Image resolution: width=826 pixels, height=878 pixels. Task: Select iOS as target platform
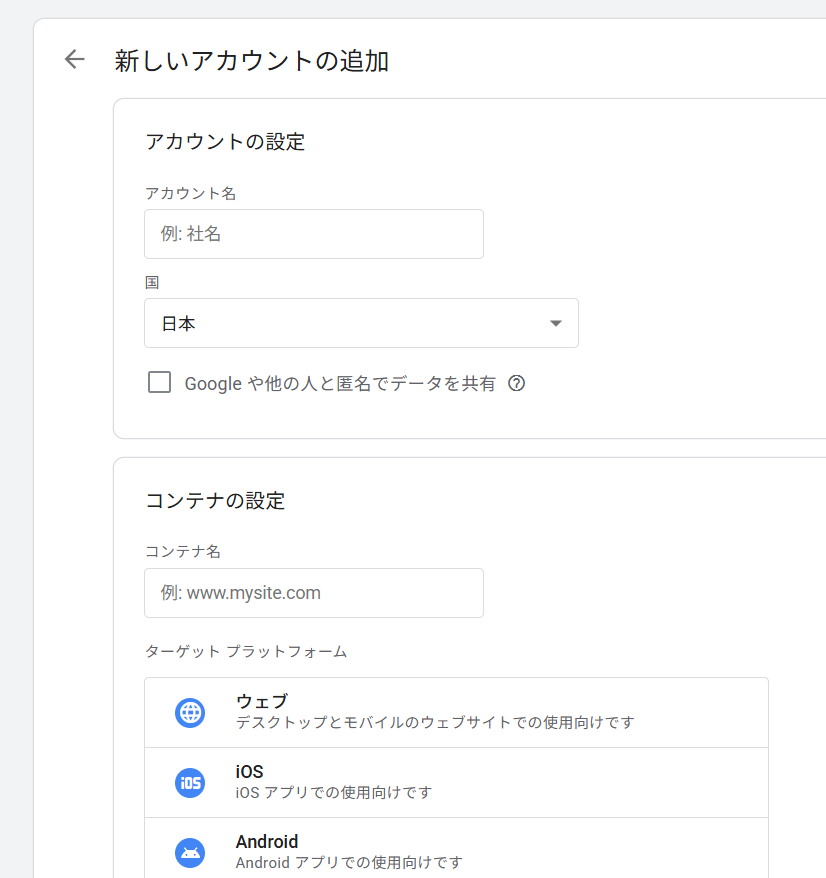point(456,783)
